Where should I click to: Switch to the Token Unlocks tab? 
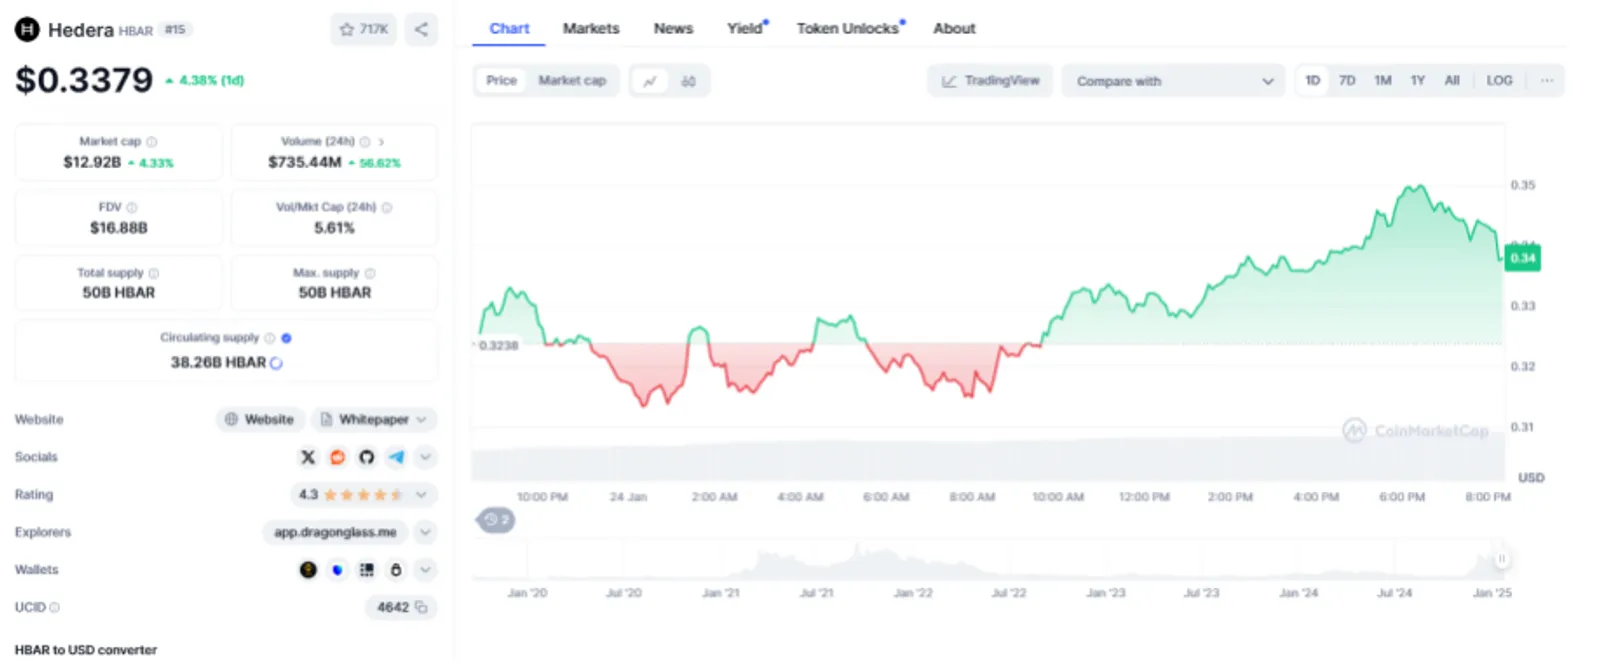[x=849, y=29]
